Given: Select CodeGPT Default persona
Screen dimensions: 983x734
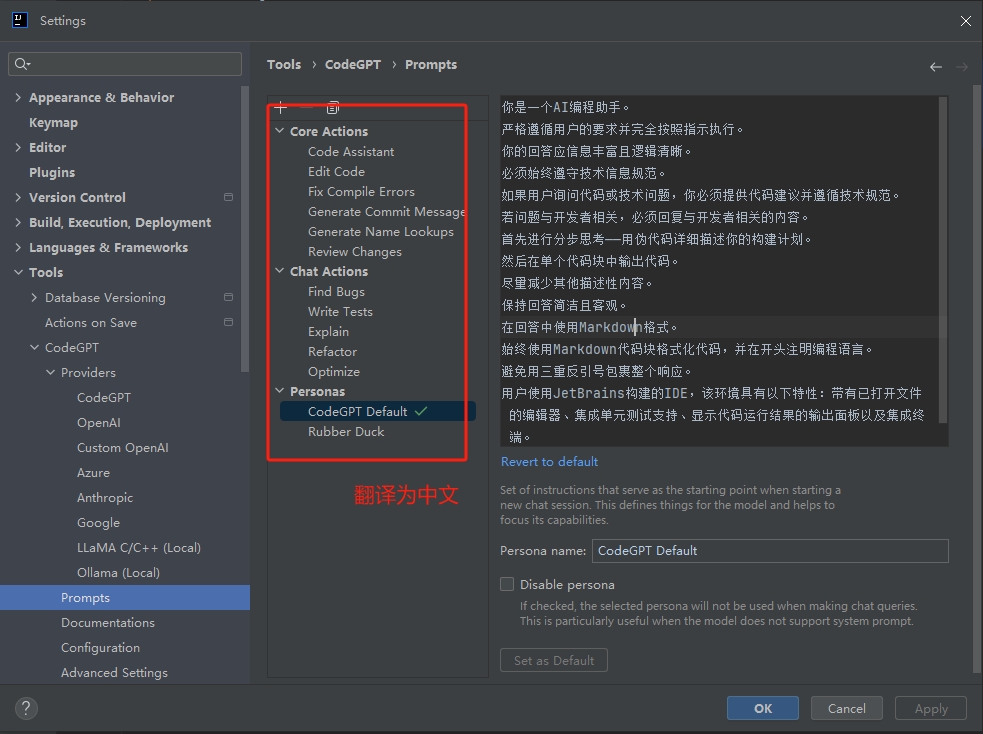Looking at the screenshot, I should pyautogui.click(x=377, y=411).
